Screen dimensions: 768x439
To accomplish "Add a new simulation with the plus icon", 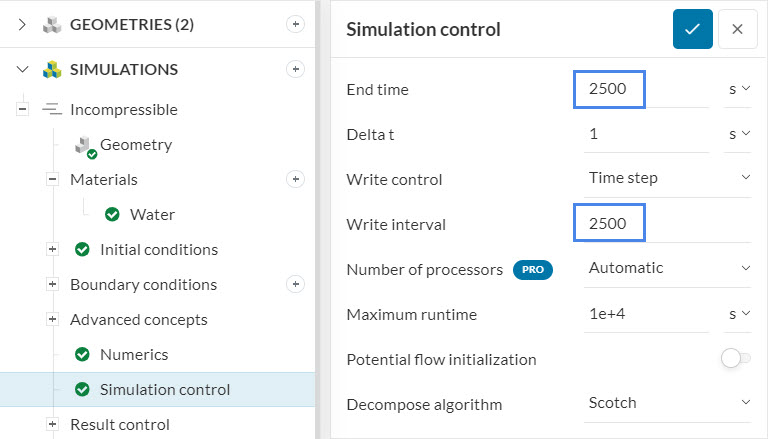I will click(295, 69).
